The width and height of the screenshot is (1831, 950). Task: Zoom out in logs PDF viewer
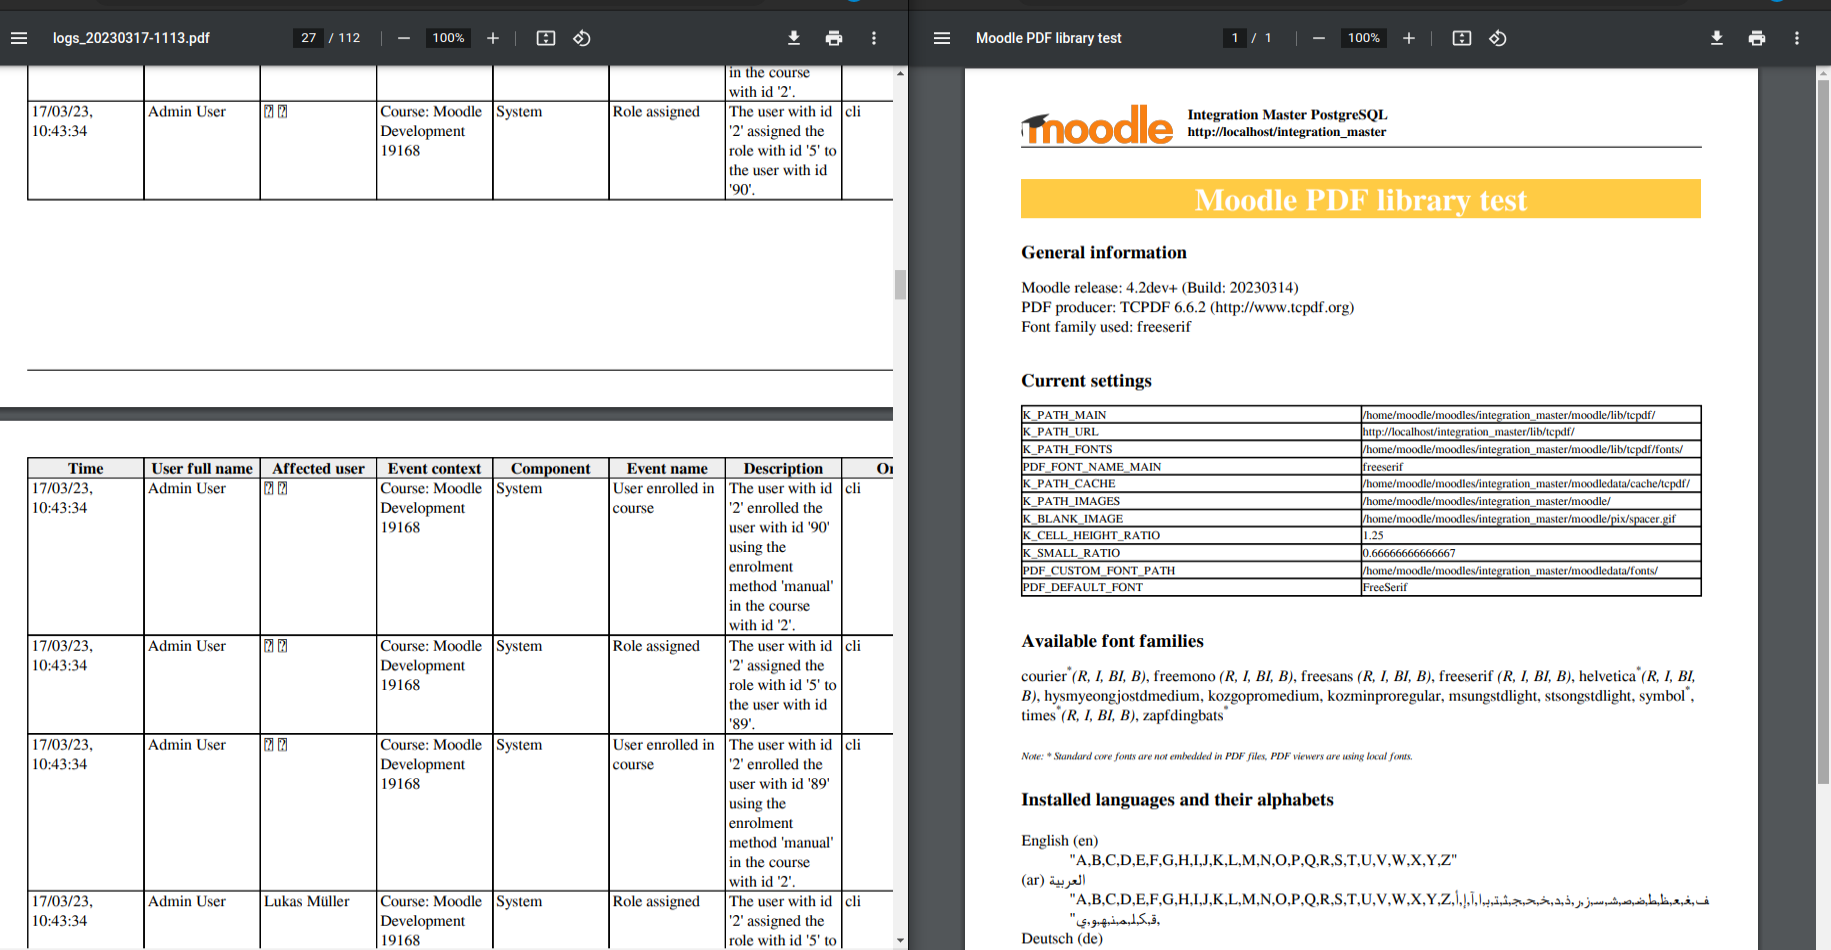(x=404, y=38)
